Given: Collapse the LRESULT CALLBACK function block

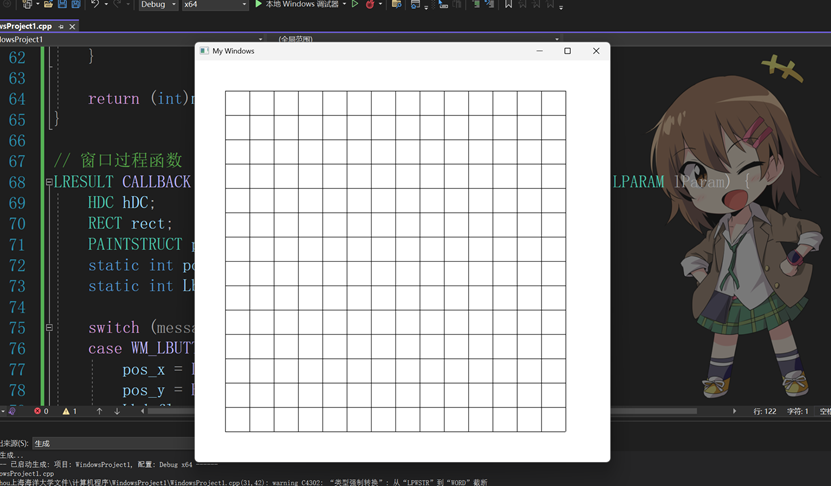Looking at the screenshot, I should (x=49, y=182).
